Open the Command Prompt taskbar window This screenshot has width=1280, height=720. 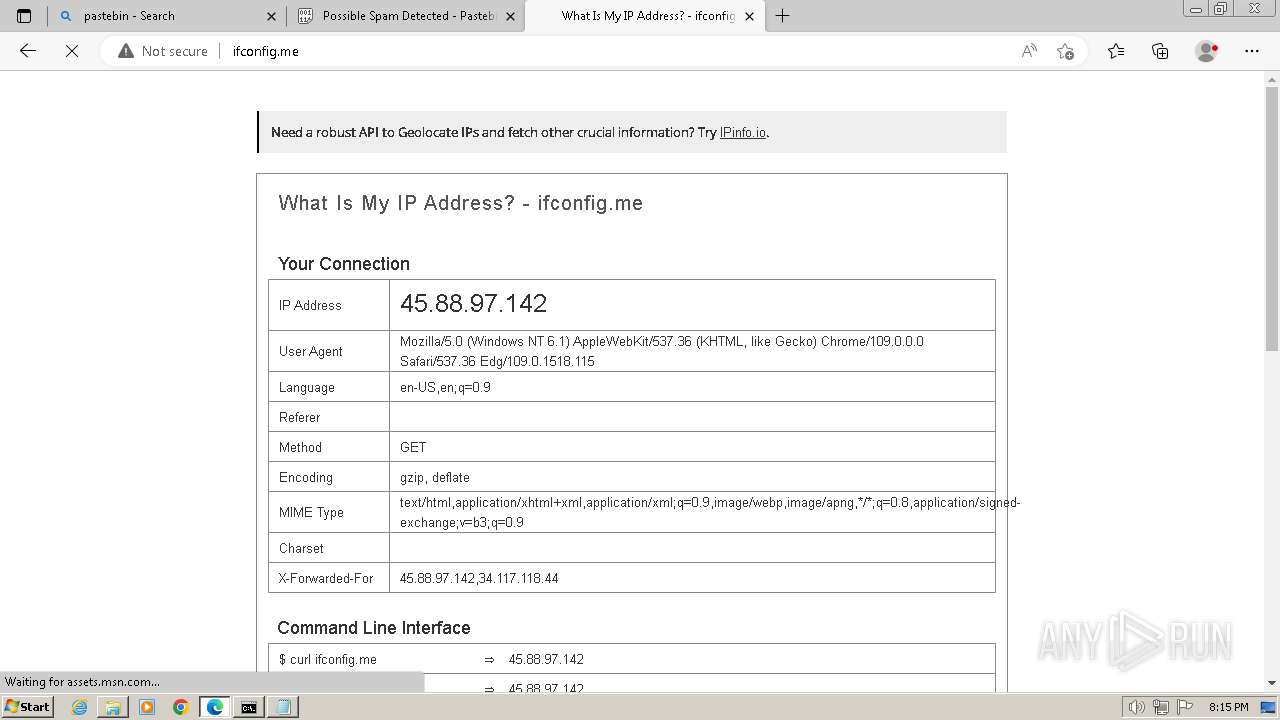click(x=248, y=707)
